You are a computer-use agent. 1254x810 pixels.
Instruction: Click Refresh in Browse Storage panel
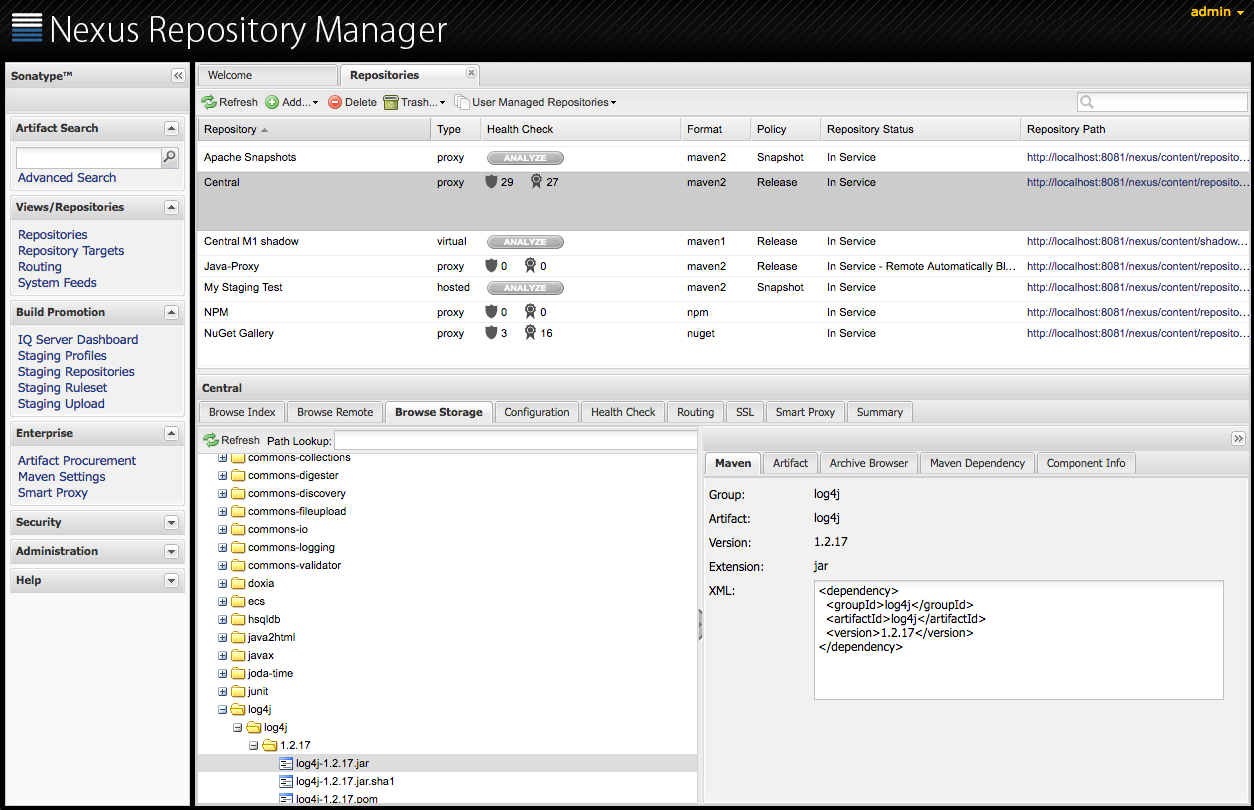coord(231,441)
